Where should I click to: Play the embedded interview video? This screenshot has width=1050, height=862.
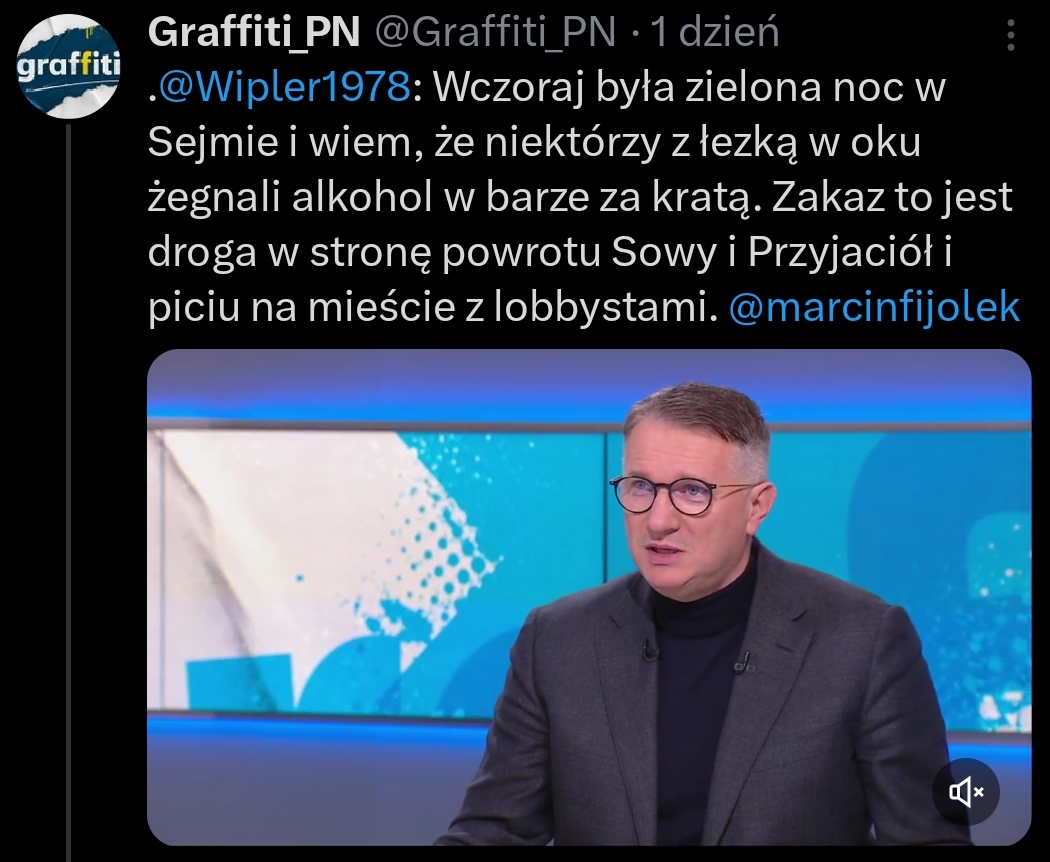(x=589, y=597)
